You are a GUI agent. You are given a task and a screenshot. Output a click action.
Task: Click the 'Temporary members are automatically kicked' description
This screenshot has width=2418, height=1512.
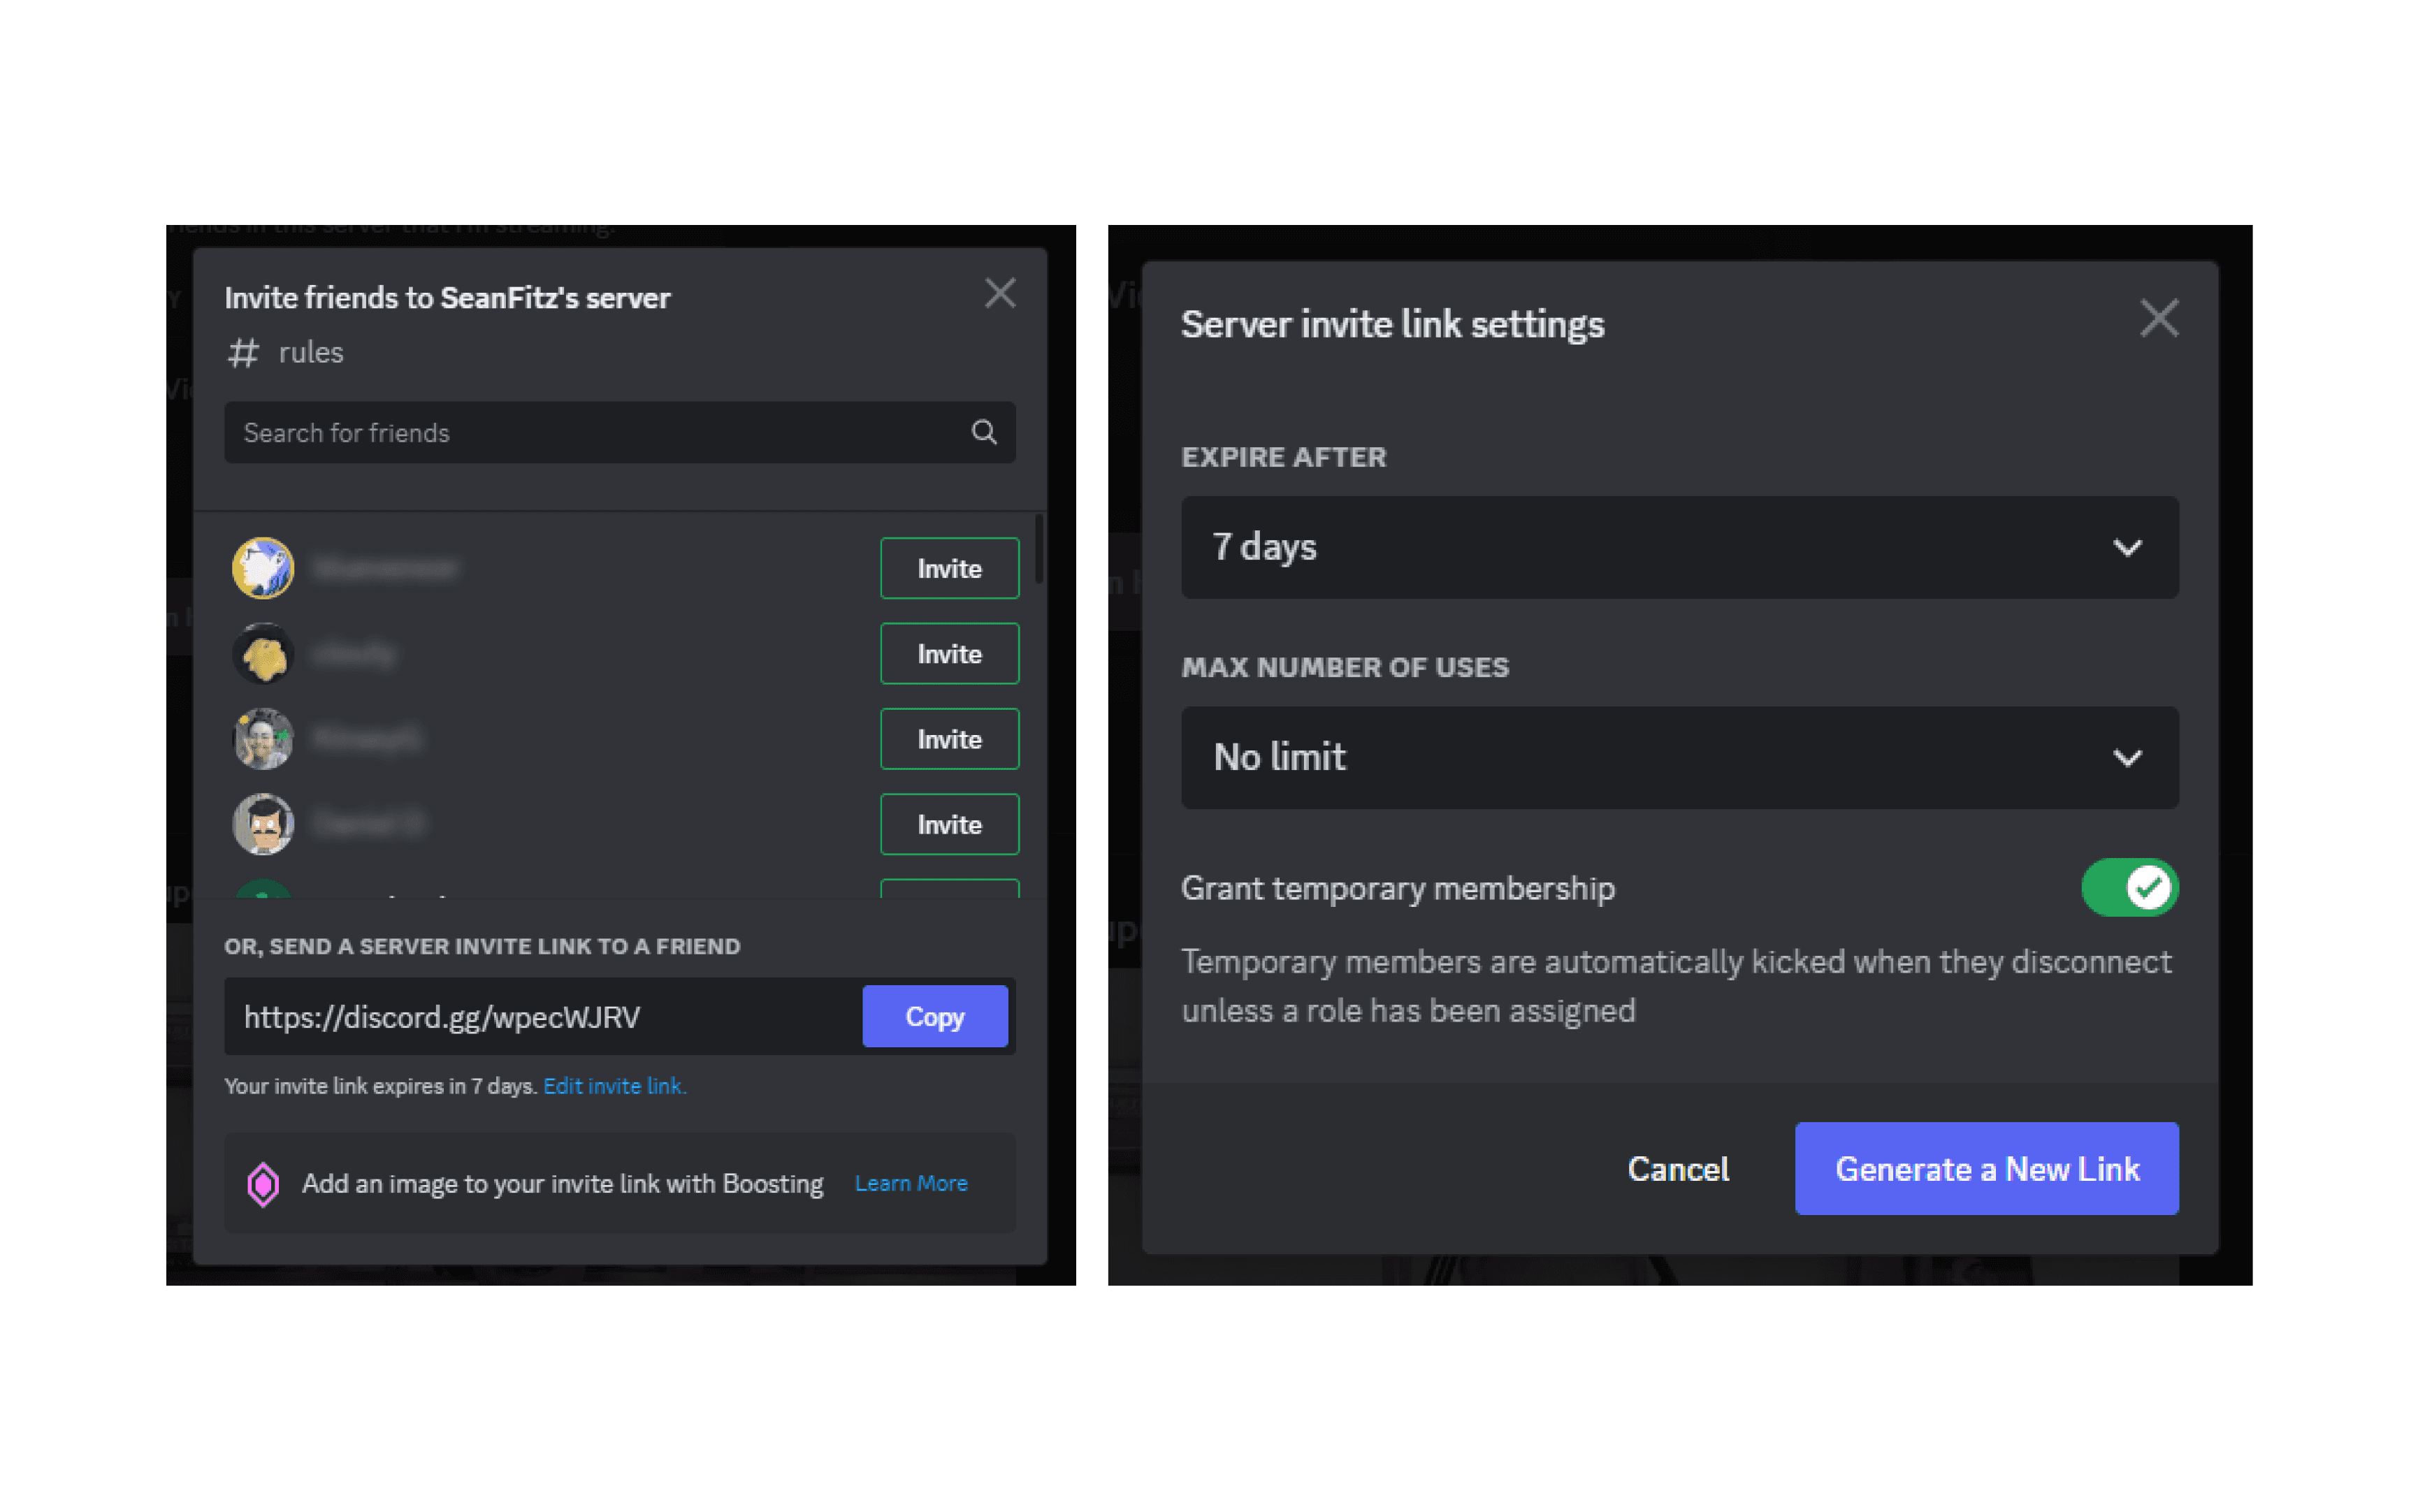(x=1676, y=986)
